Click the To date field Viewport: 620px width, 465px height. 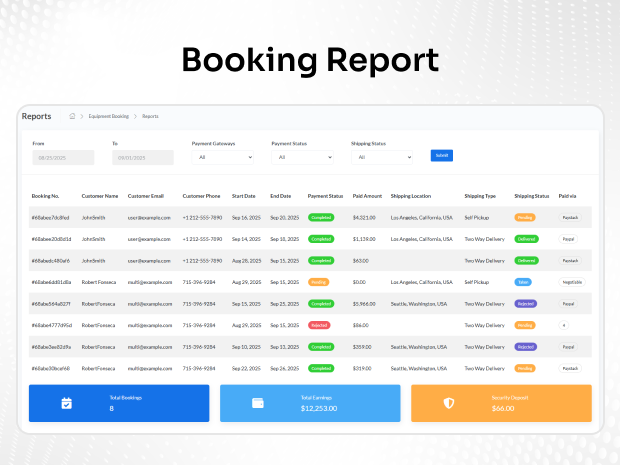pyautogui.click(x=143, y=157)
